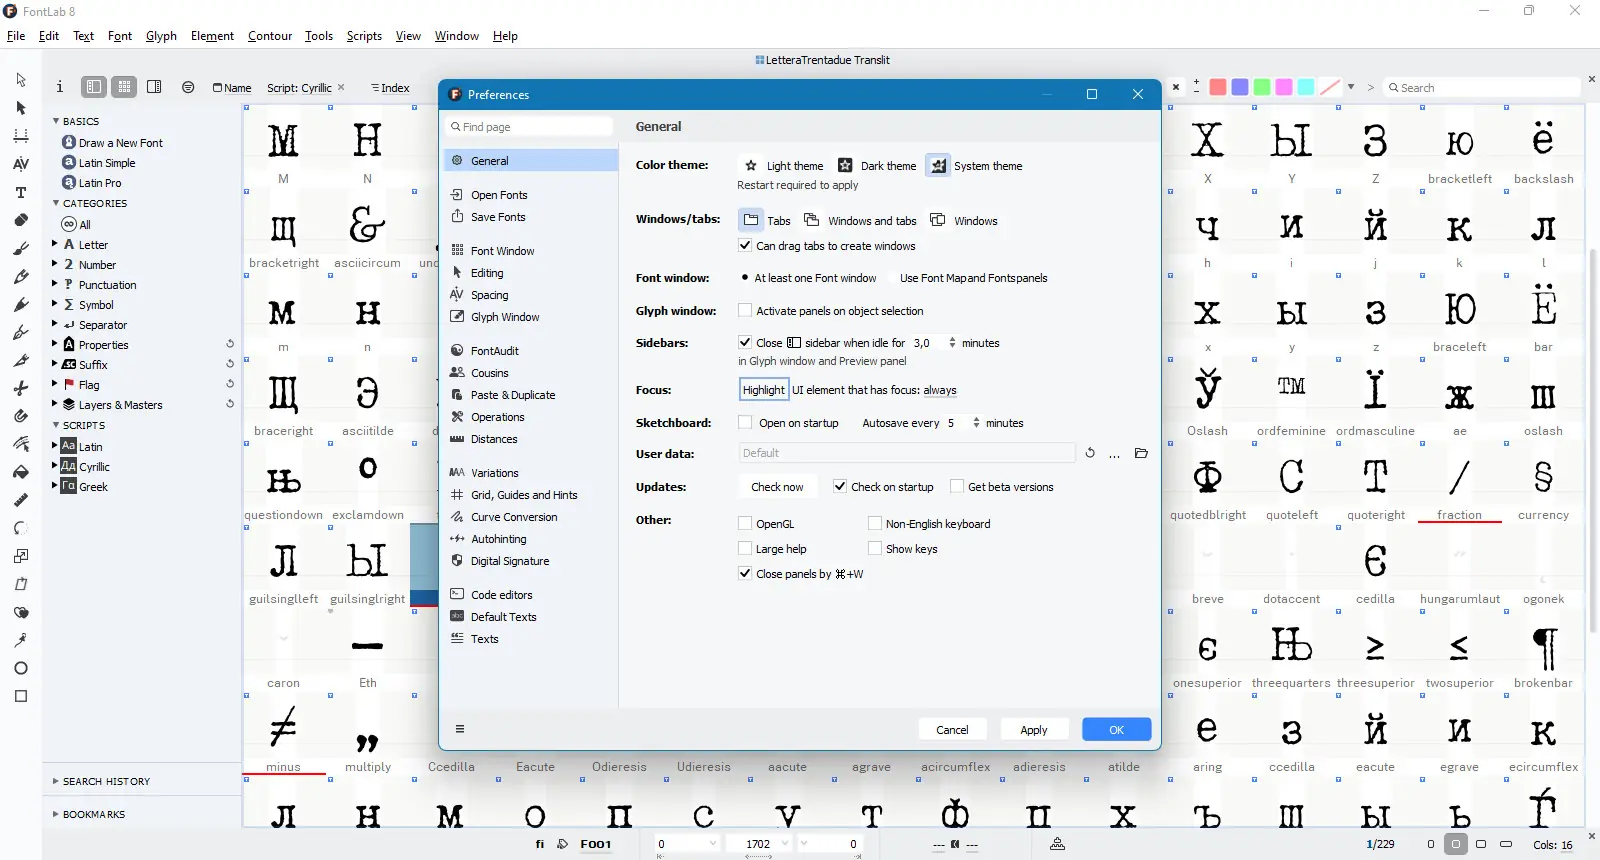
Task: Enable the OpenGL checkbox
Action: click(745, 523)
